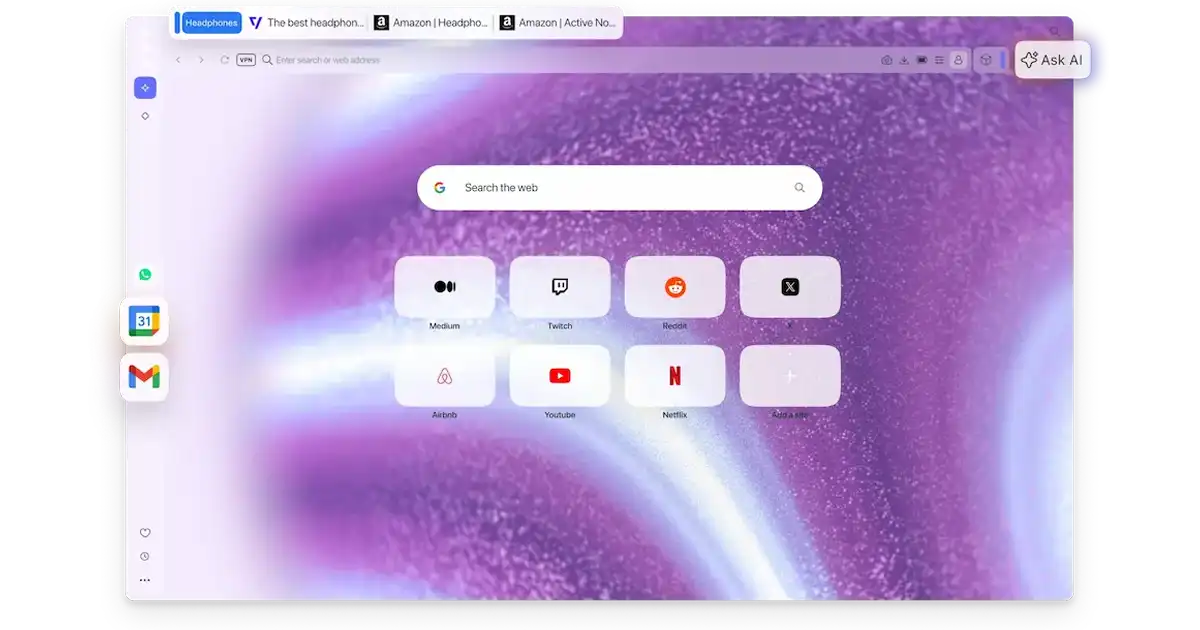
Task: Open Gmail from the sidebar
Action: pyautogui.click(x=144, y=377)
